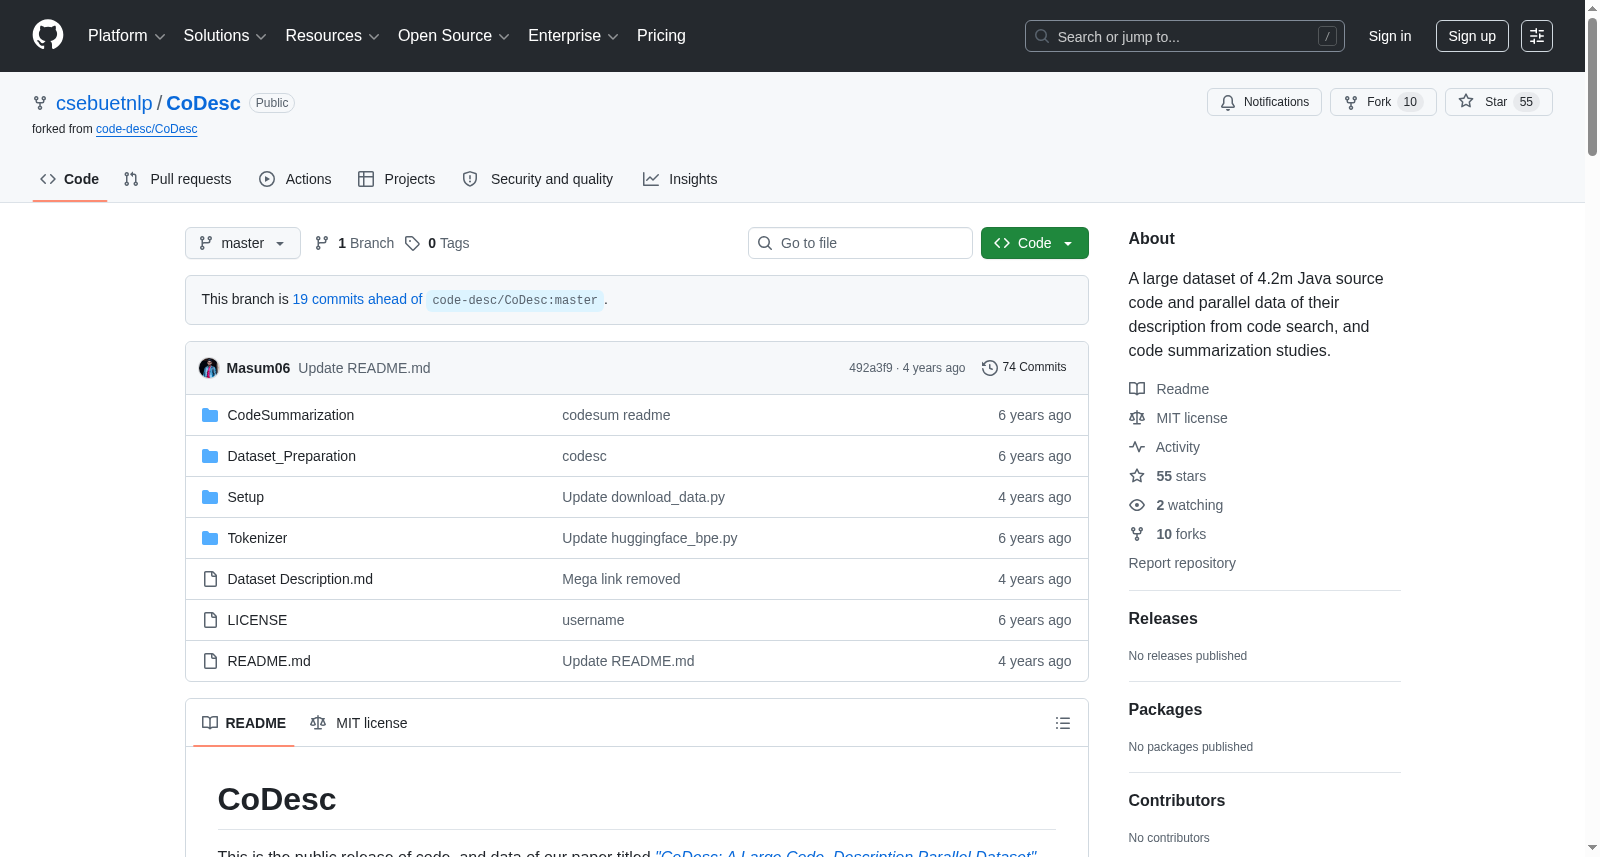Open the code-desc/CoDesc forked-from link
The image size is (1600, 857).
point(147,129)
